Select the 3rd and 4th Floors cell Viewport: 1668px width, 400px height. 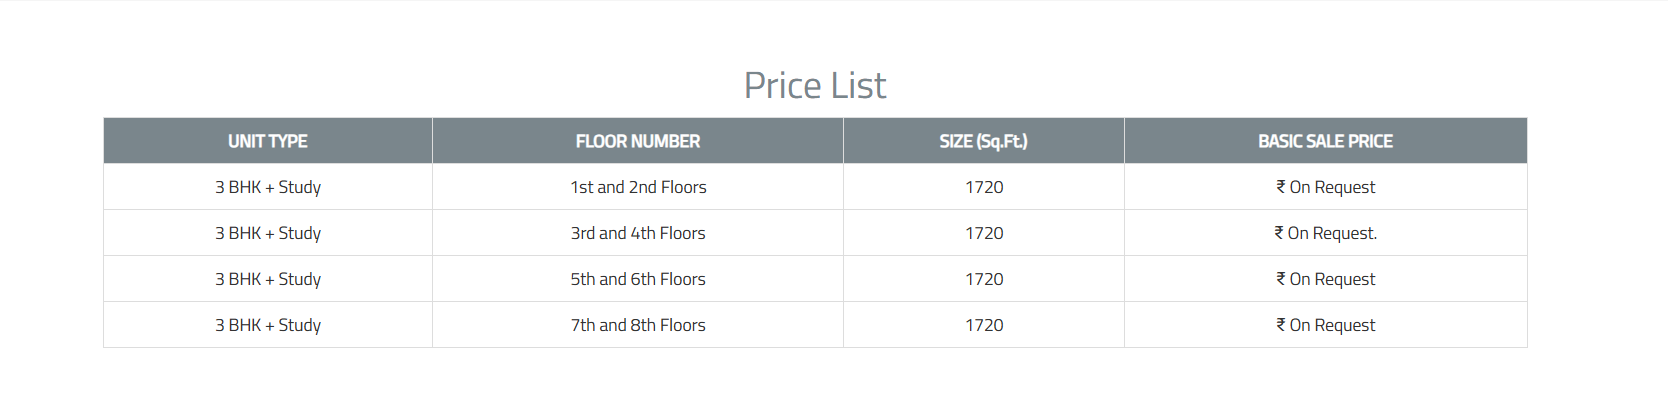(x=638, y=233)
